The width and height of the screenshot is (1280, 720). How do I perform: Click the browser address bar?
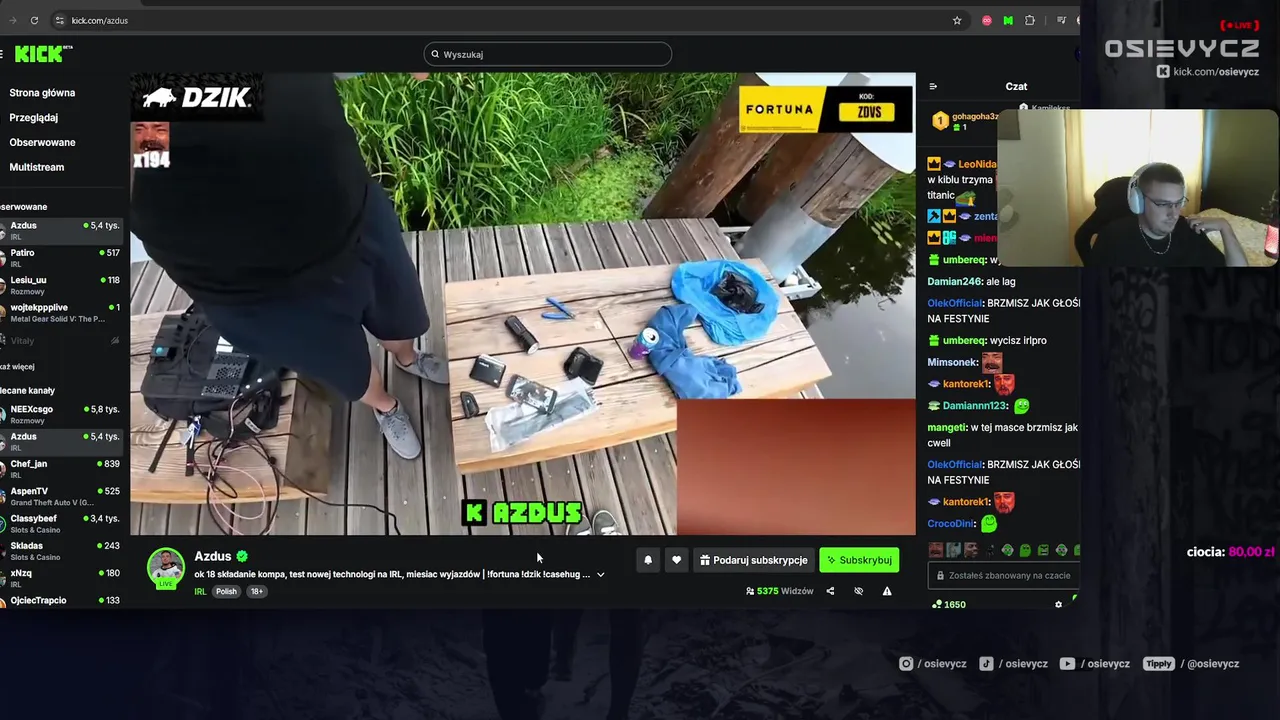tap(505, 20)
